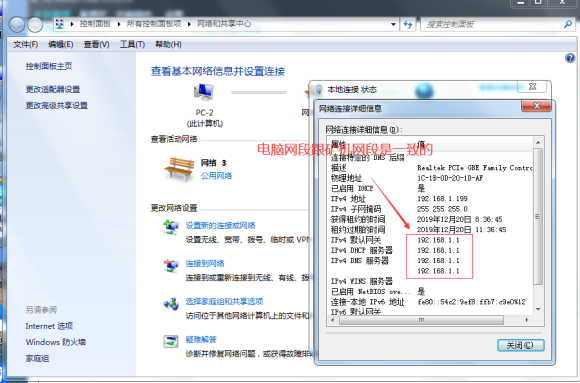The width and height of the screenshot is (580, 383).
Task: Open the 文件(F) menu
Action: [26, 44]
